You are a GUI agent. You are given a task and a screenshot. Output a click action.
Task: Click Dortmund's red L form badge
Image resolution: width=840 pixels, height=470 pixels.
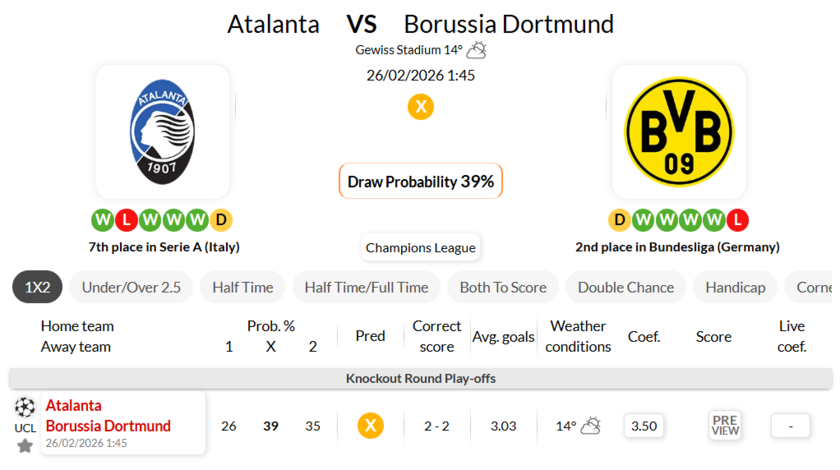coord(737,220)
